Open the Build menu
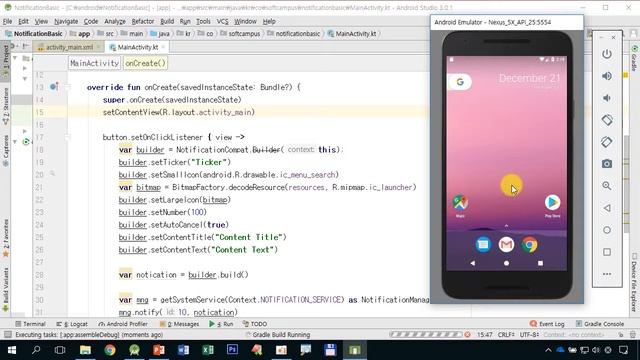 167,21
